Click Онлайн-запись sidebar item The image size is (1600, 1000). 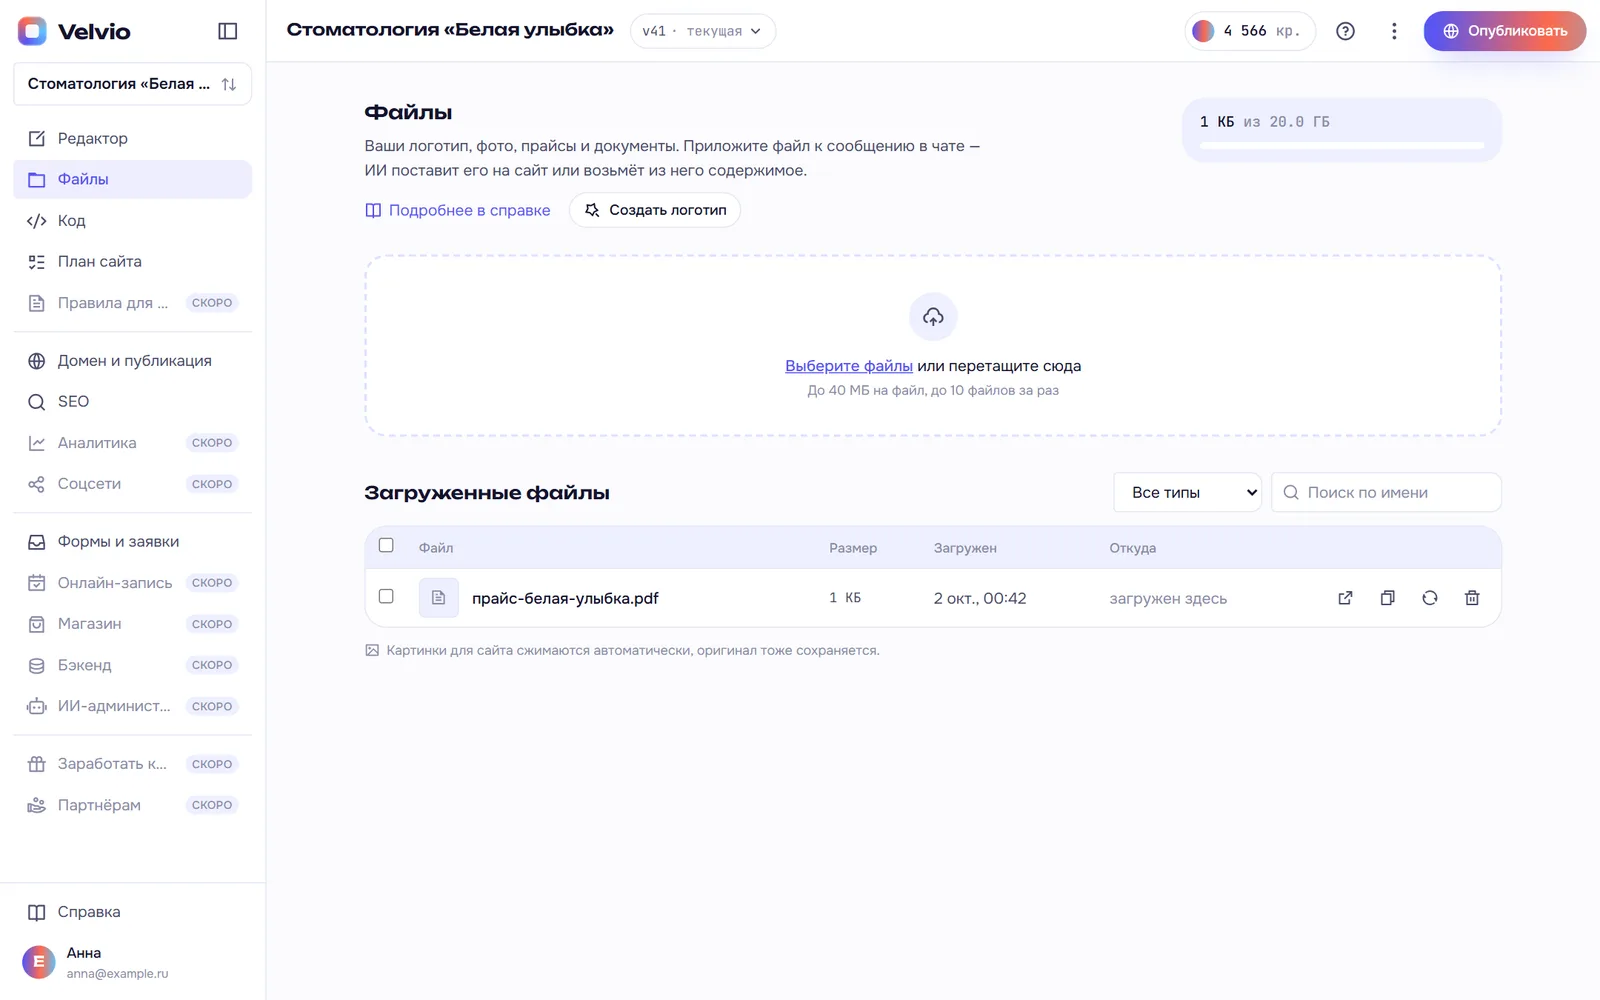(132, 583)
